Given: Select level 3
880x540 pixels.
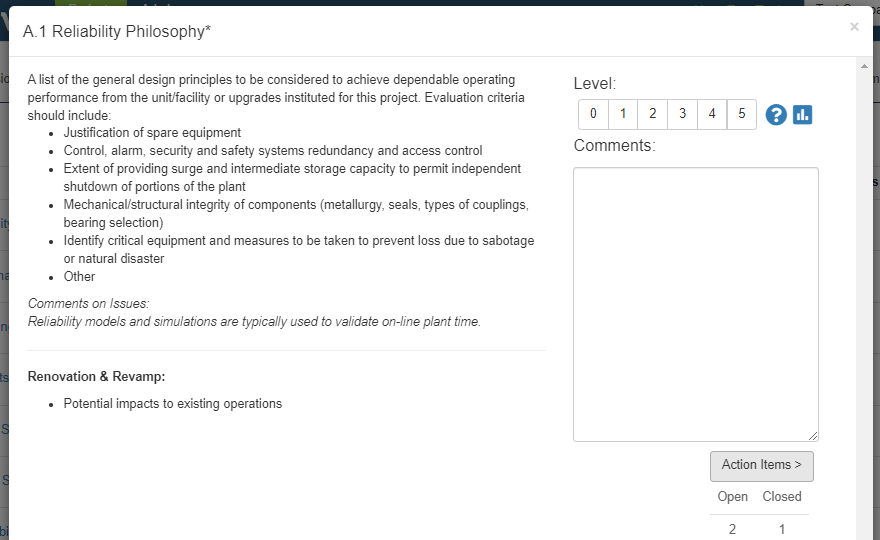Looking at the screenshot, I should coord(682,114).
